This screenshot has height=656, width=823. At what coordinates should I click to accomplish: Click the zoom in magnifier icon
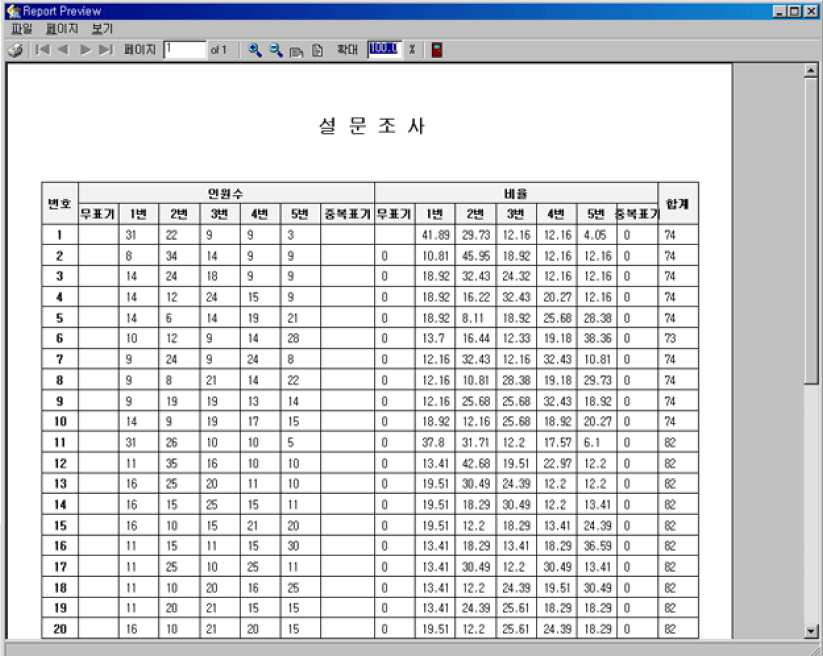pos(255,50)
